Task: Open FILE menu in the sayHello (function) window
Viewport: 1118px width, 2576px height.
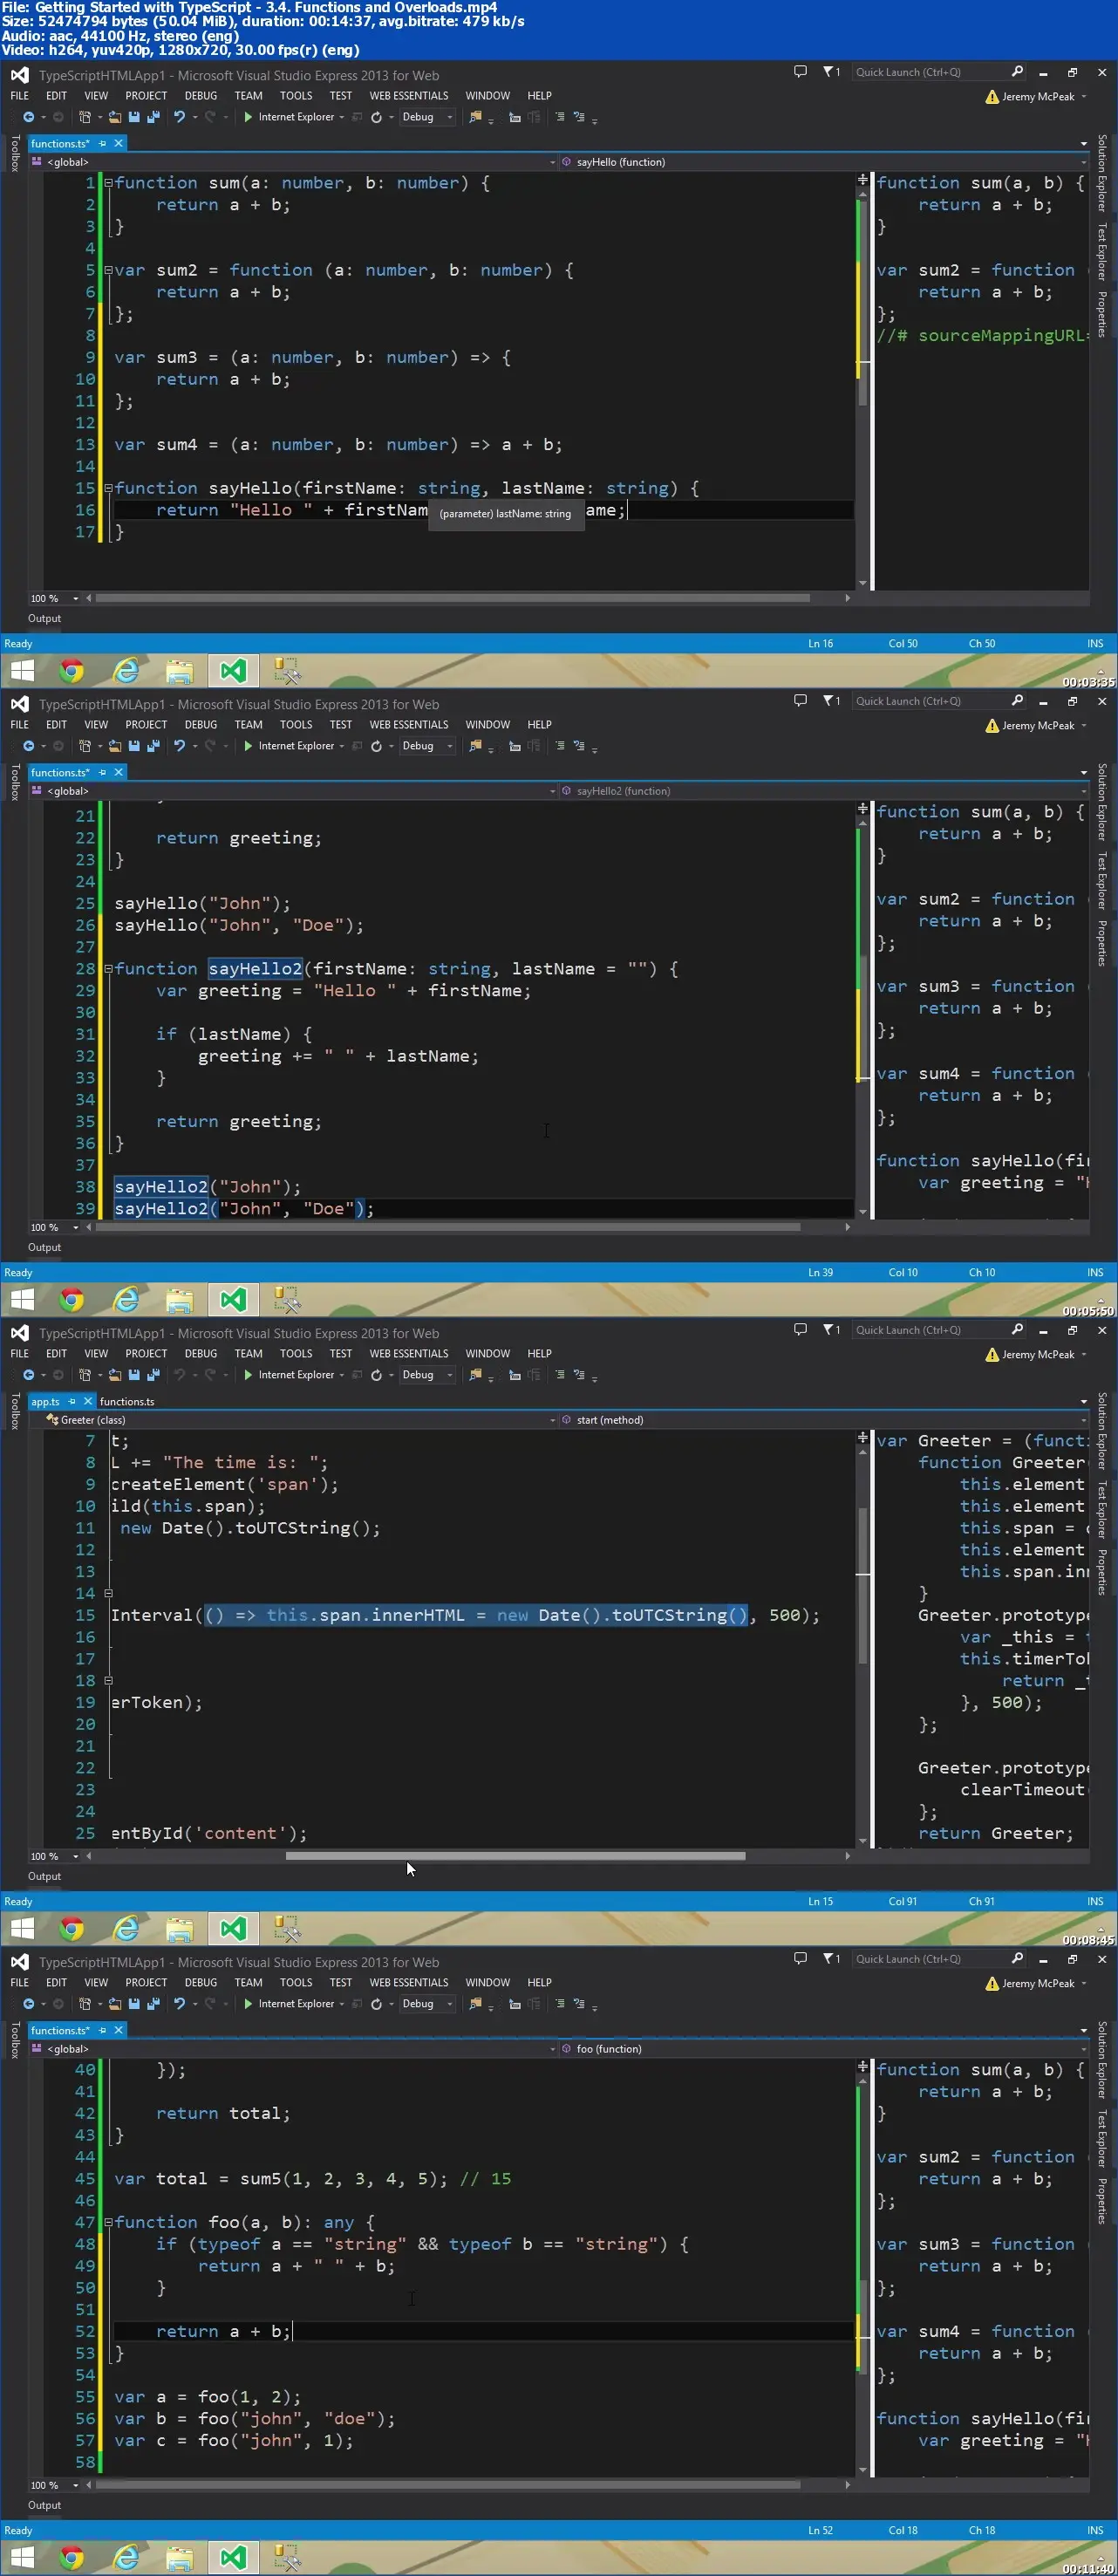Action: click(20, 96)
